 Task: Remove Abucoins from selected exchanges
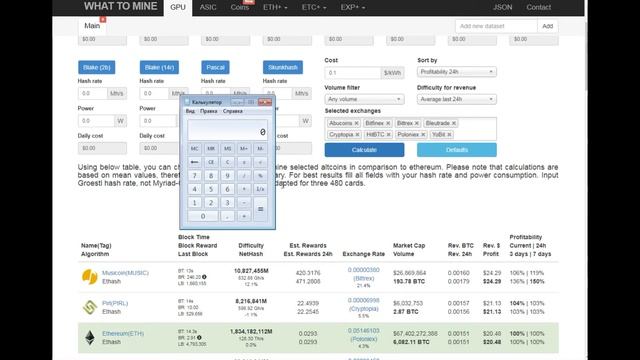pos(356,123)
